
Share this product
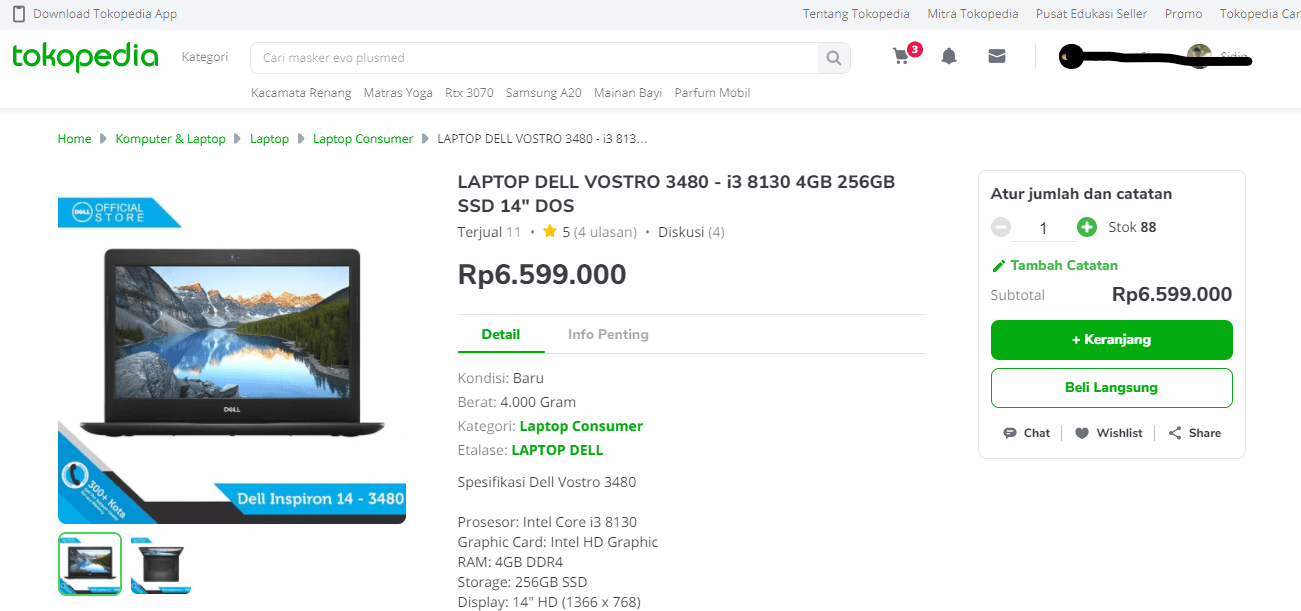coord(1194,433)
